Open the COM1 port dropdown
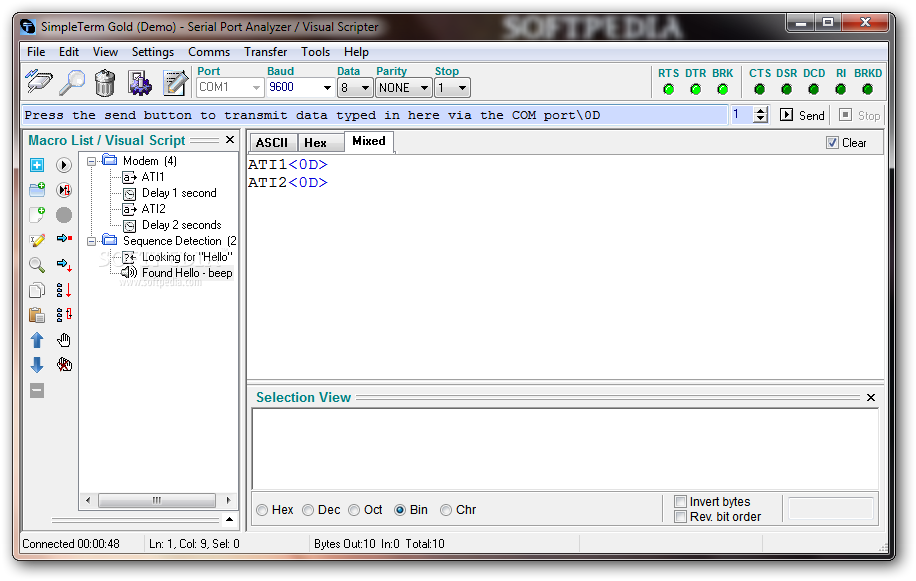The height and width of the screenshot is (581, 916). 256,88
